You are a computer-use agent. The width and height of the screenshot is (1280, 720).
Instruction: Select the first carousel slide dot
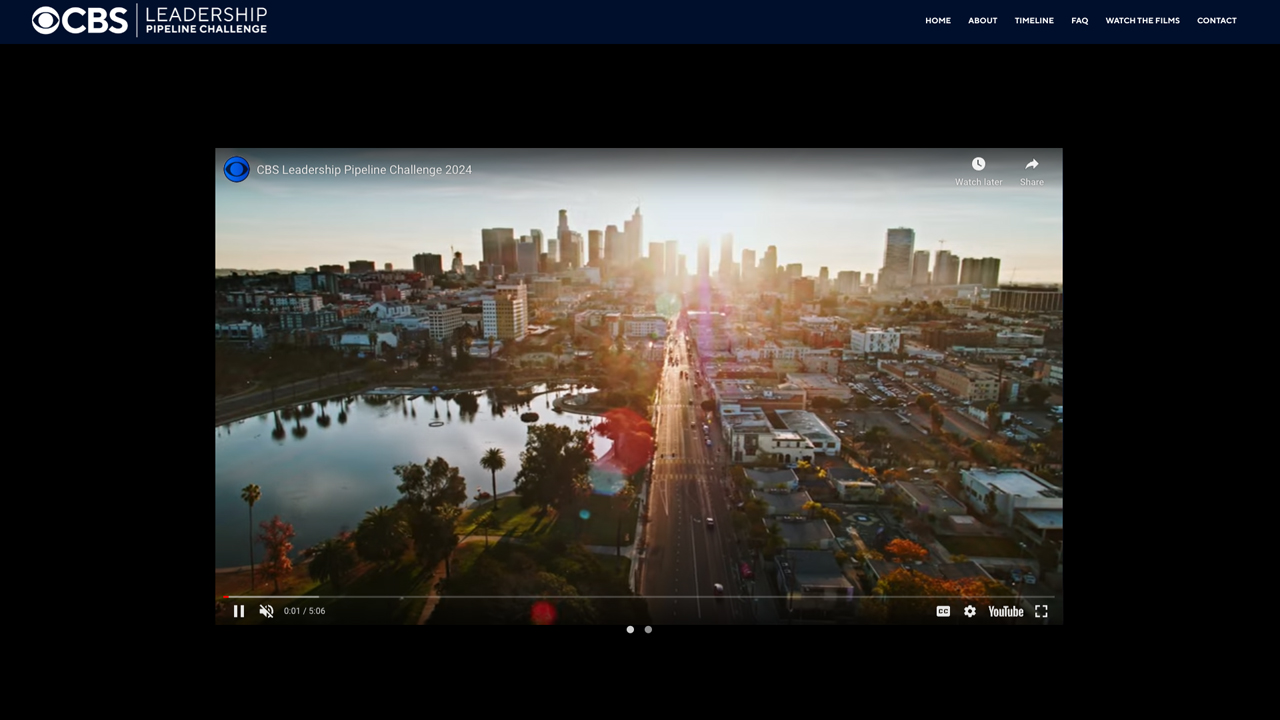pos(630,630)
